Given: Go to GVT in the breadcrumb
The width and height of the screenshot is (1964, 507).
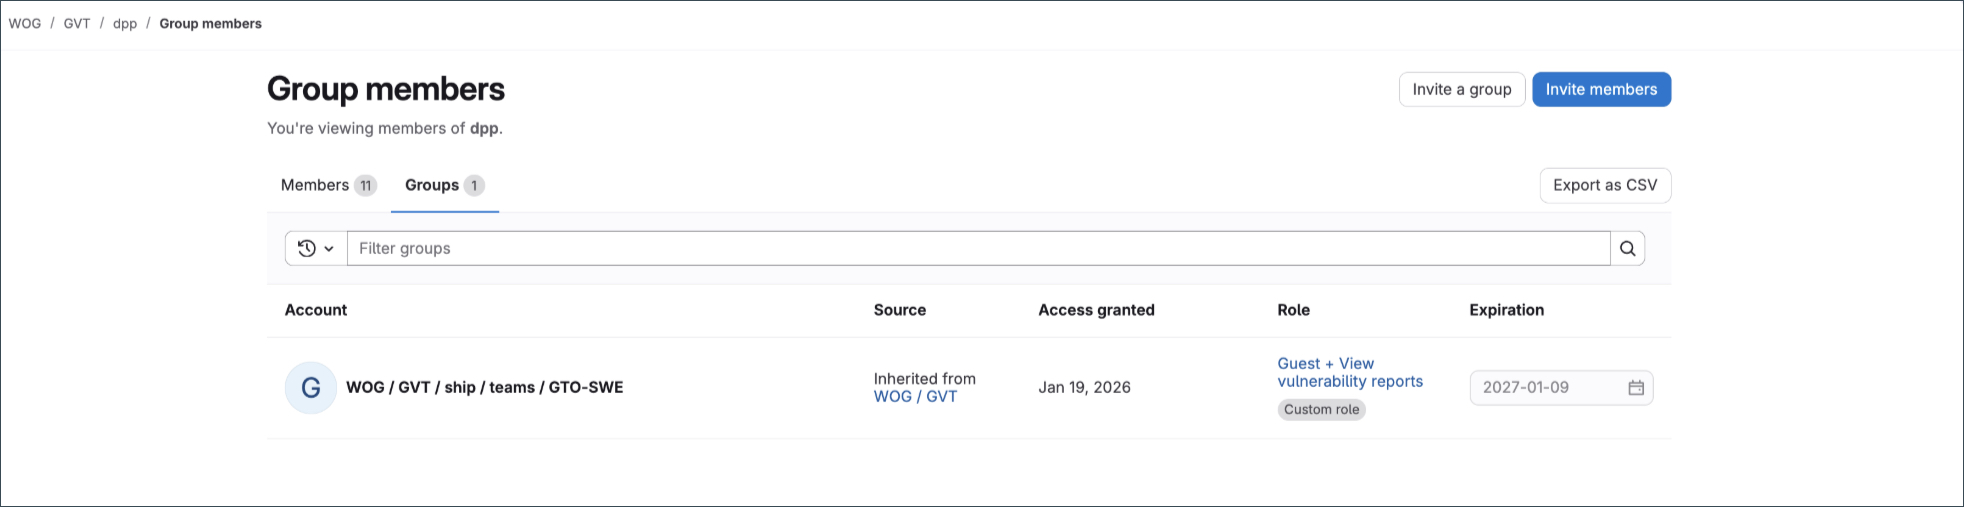Looking at the screenshot, I should [77, 23].
